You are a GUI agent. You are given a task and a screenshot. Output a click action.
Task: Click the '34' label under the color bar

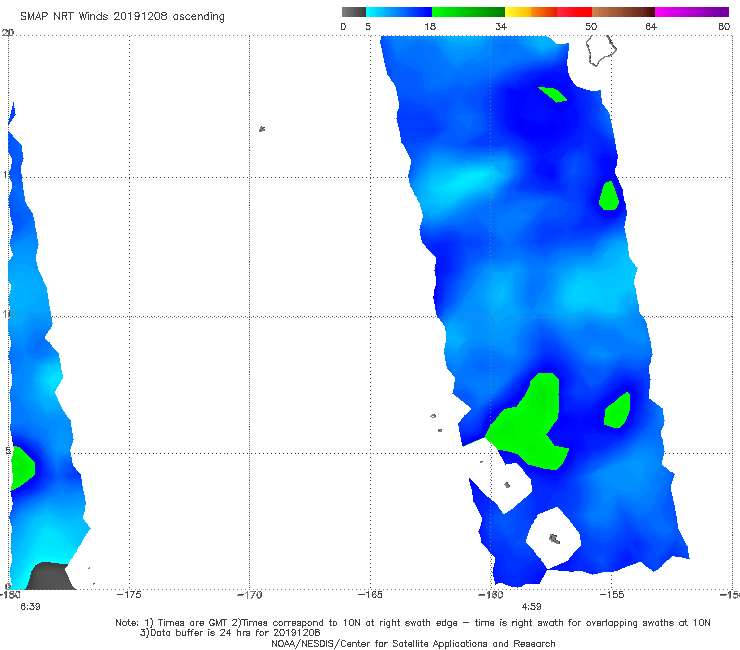(501, 26)
